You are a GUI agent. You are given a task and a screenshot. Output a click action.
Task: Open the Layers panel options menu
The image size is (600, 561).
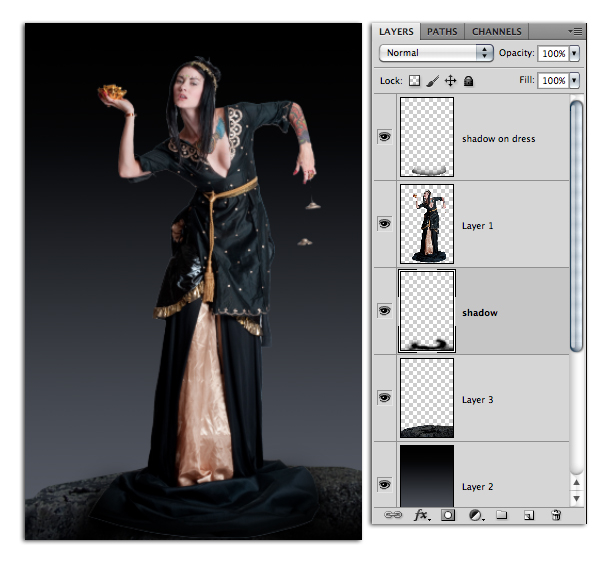575,31
